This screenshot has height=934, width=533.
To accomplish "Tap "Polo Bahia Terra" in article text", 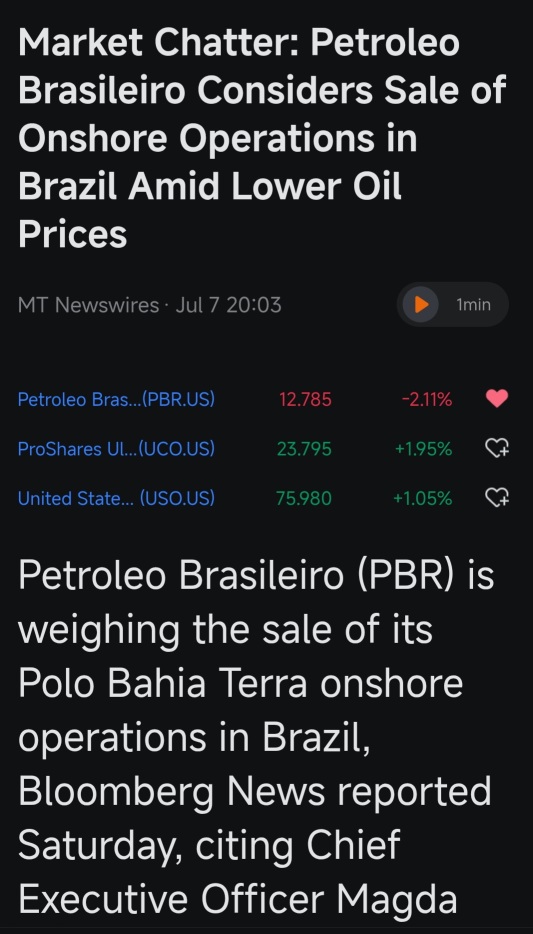I will (163, 684).
